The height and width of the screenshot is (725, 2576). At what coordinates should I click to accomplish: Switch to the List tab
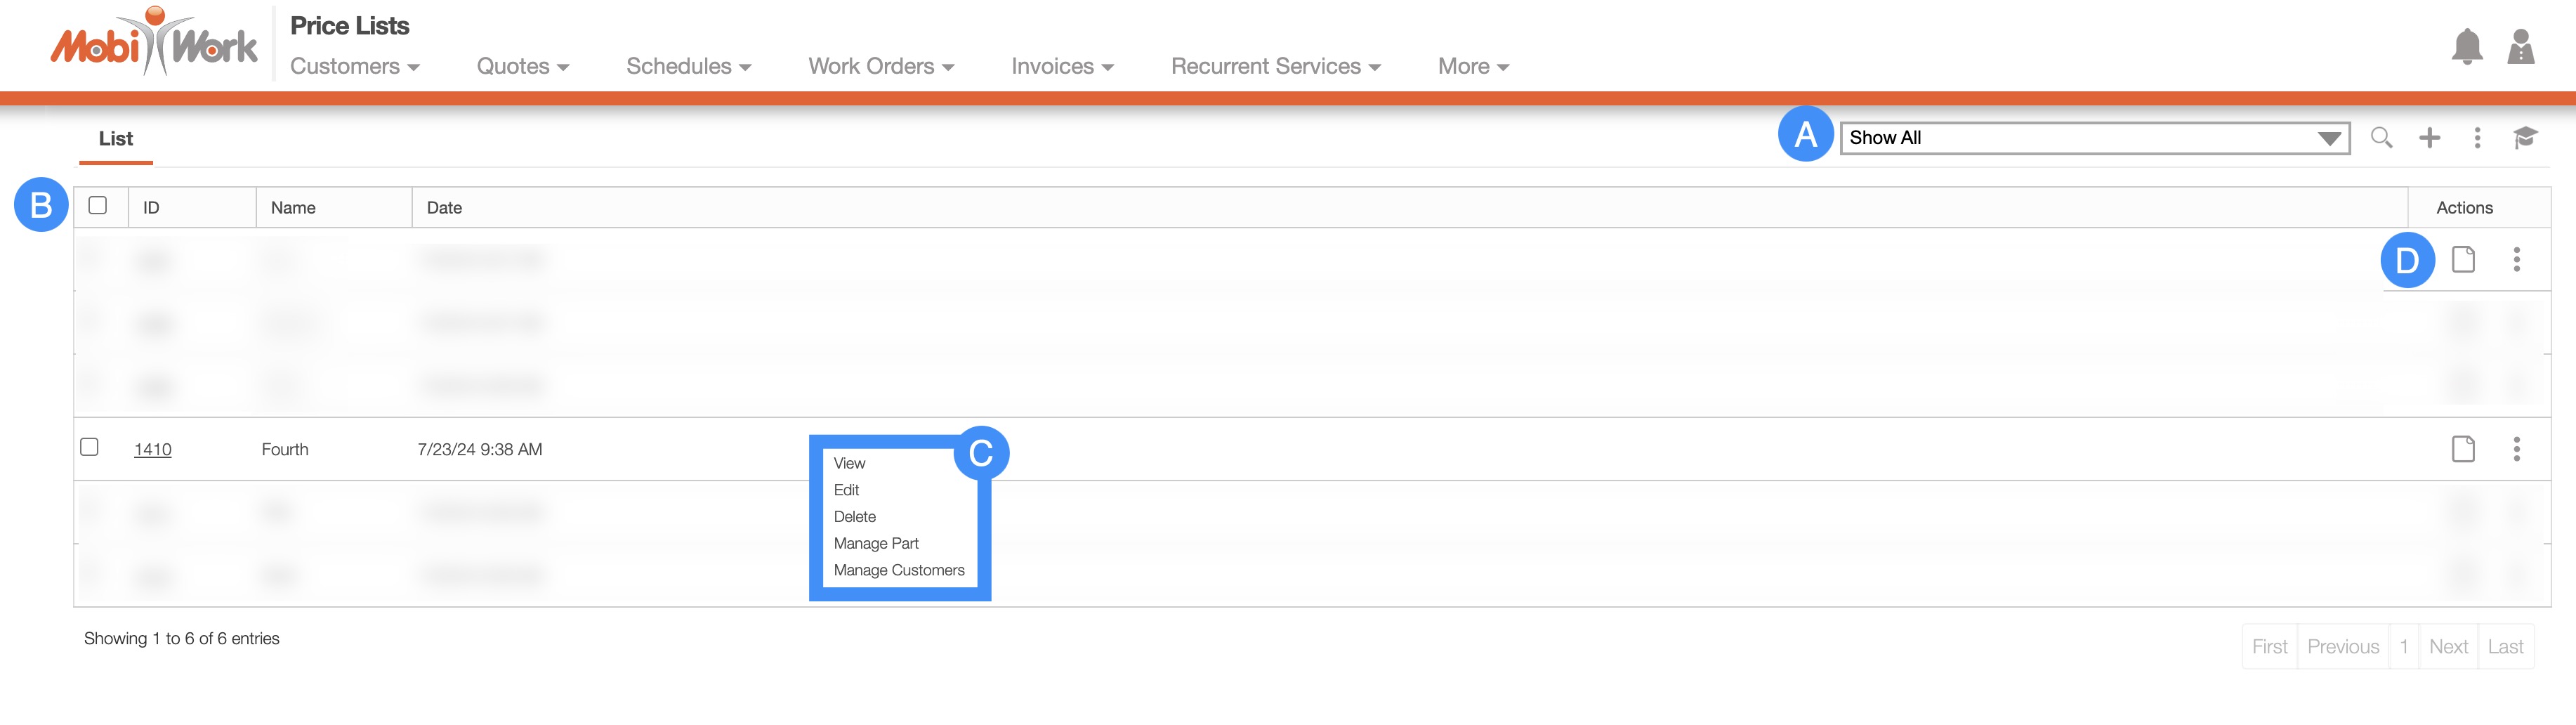116,139
